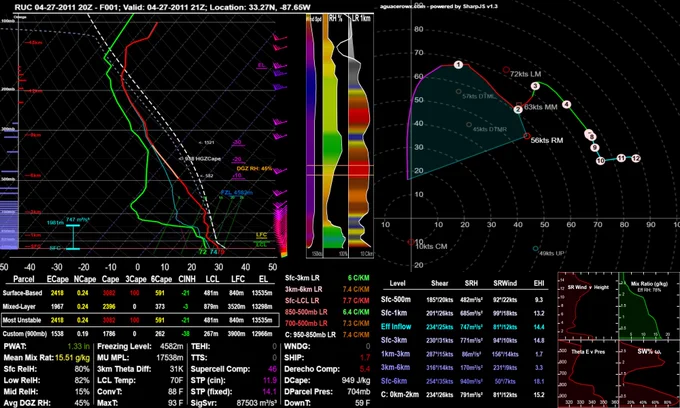Click the 72kts LM storm motion marker
This screenshot has width=680, height=408.
[x=506, y=70]
